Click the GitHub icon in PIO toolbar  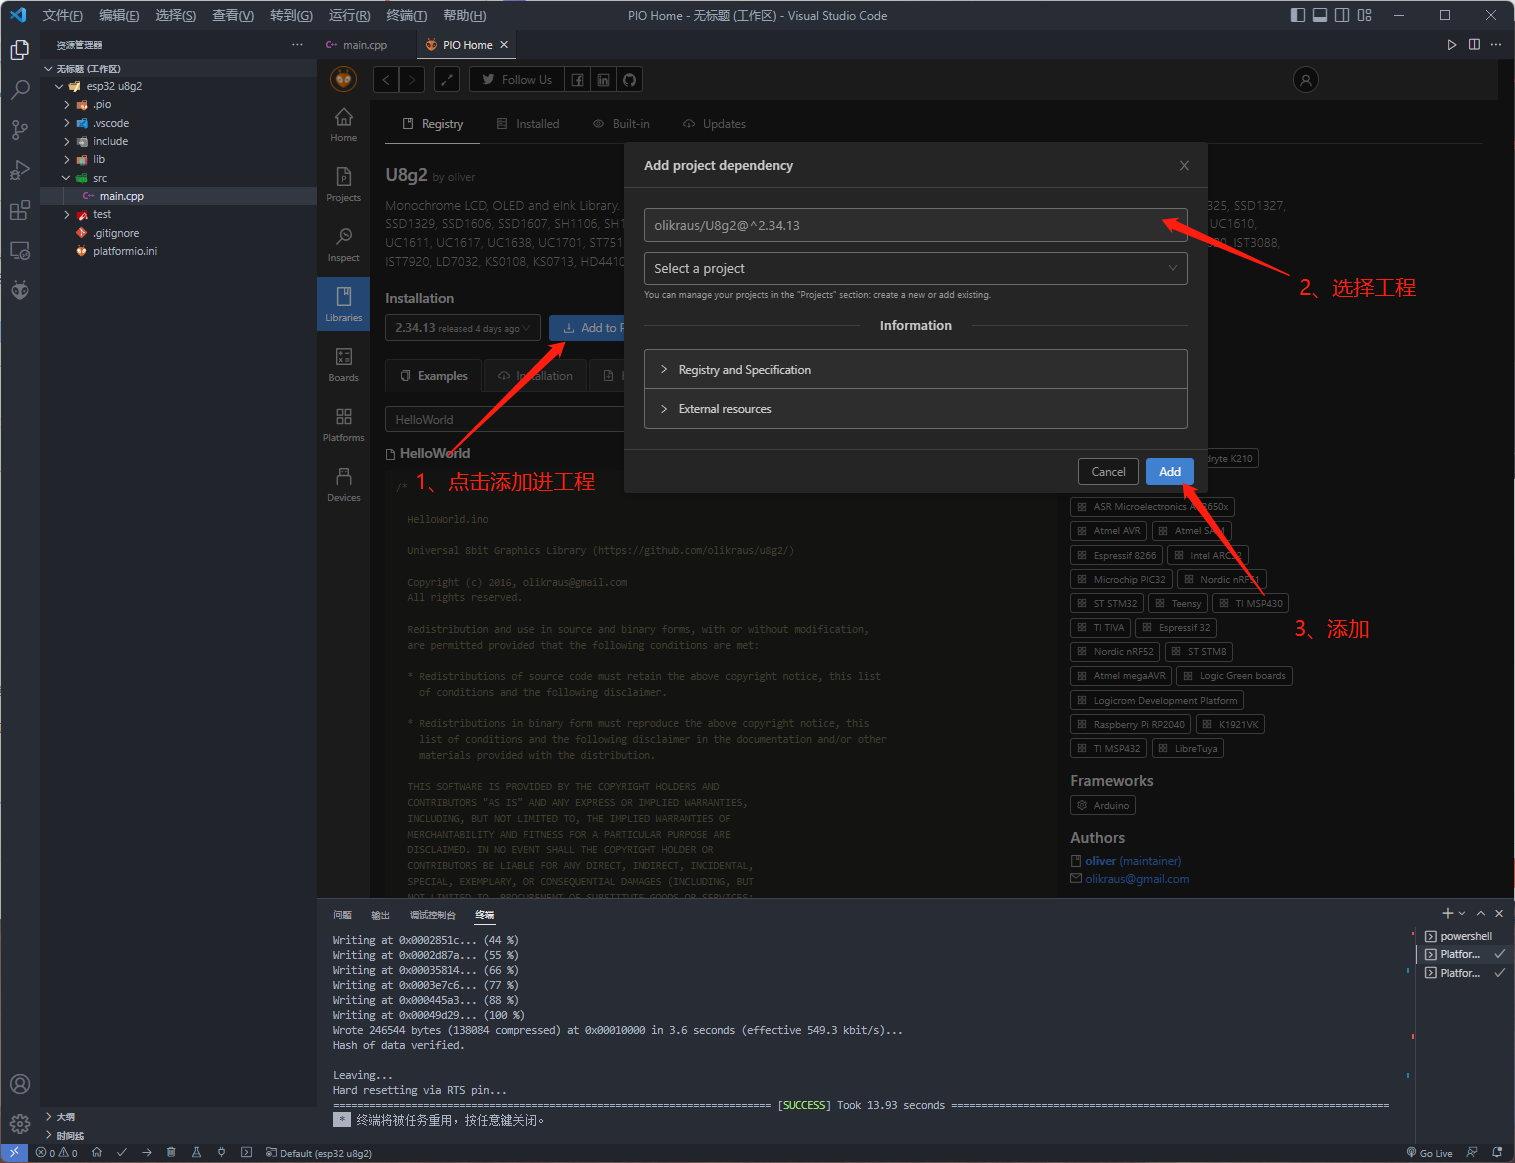[x=629, y=80]
